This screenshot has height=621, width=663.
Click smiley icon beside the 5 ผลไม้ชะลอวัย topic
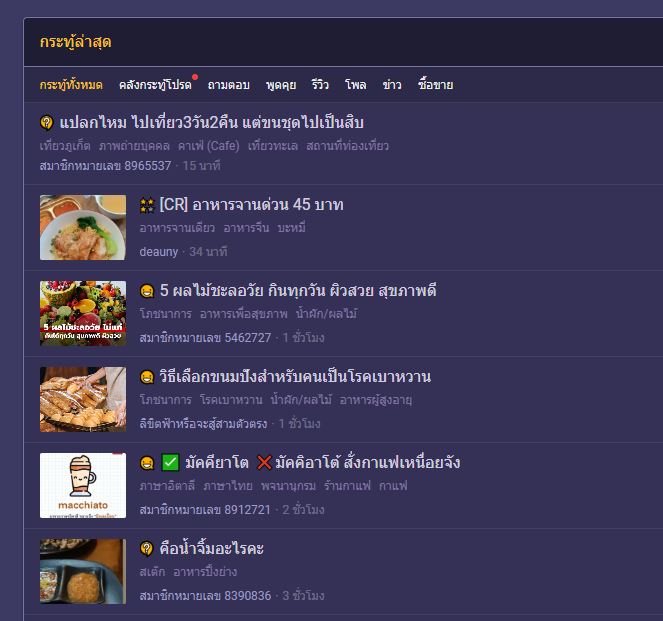(147, 291)
